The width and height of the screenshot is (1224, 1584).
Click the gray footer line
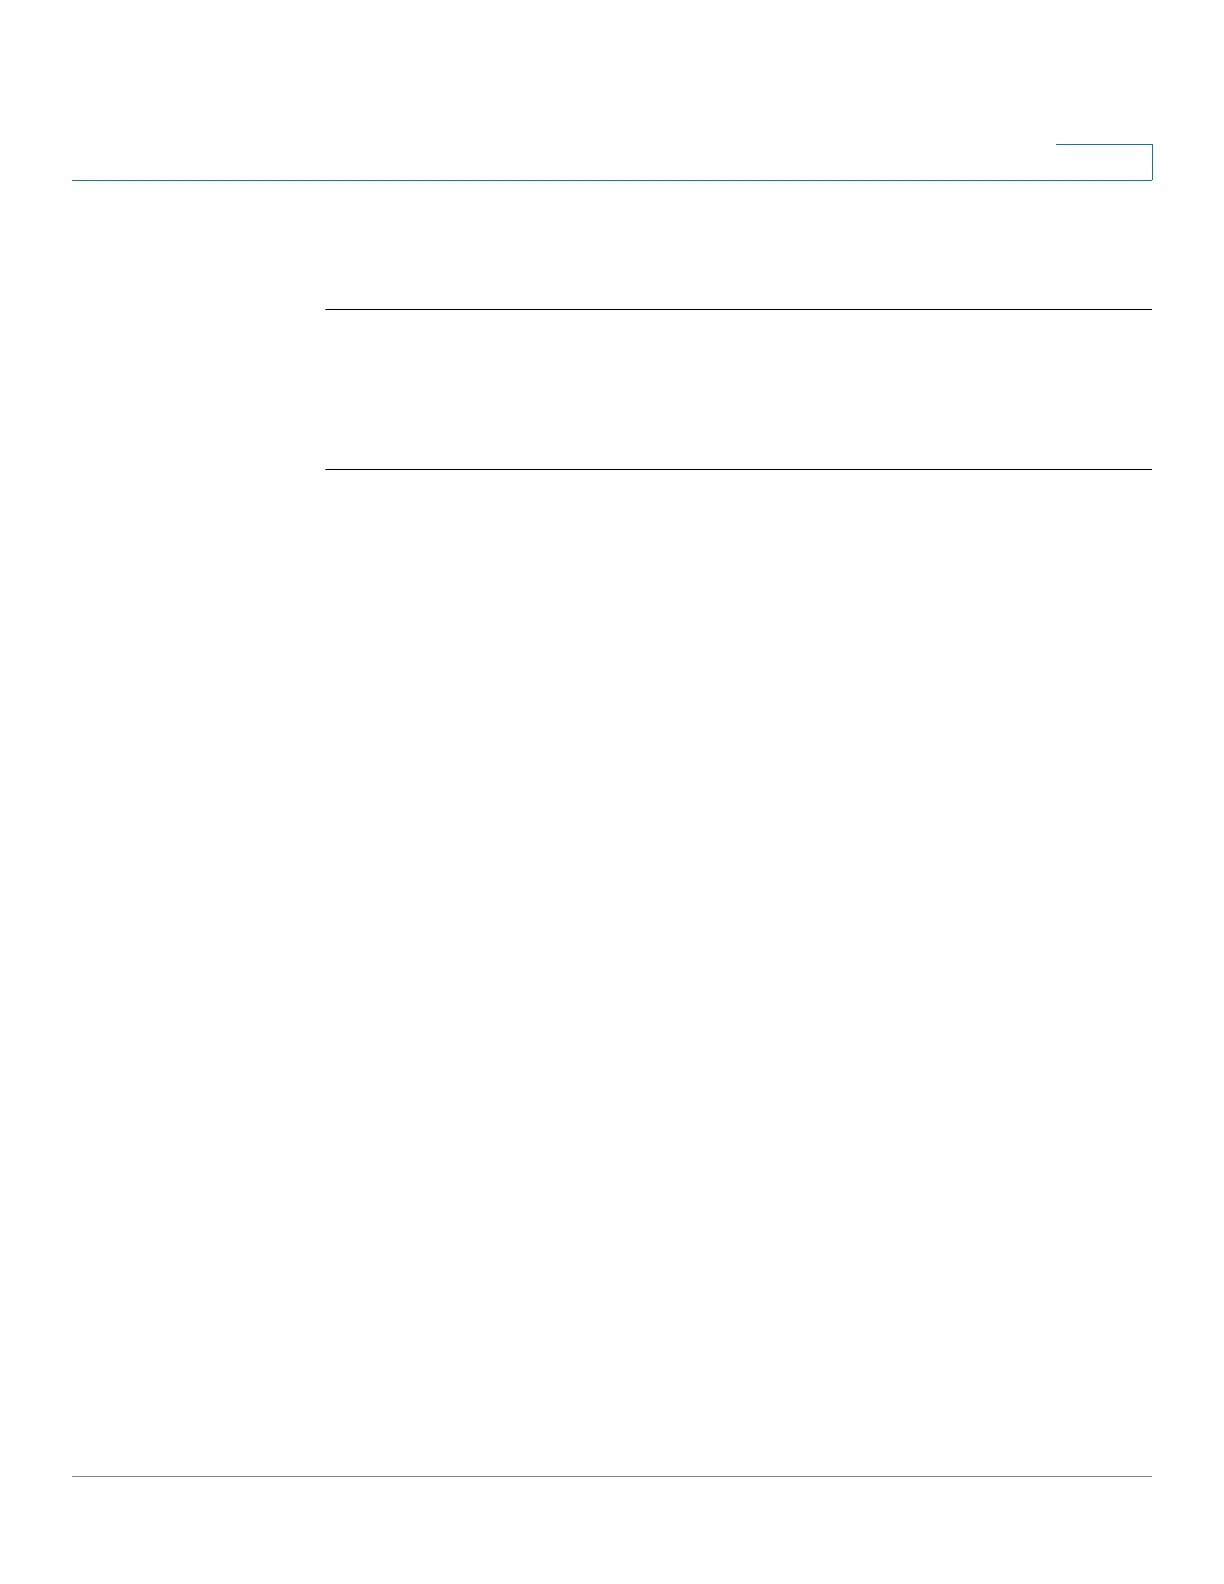[x=612, y=1476]
